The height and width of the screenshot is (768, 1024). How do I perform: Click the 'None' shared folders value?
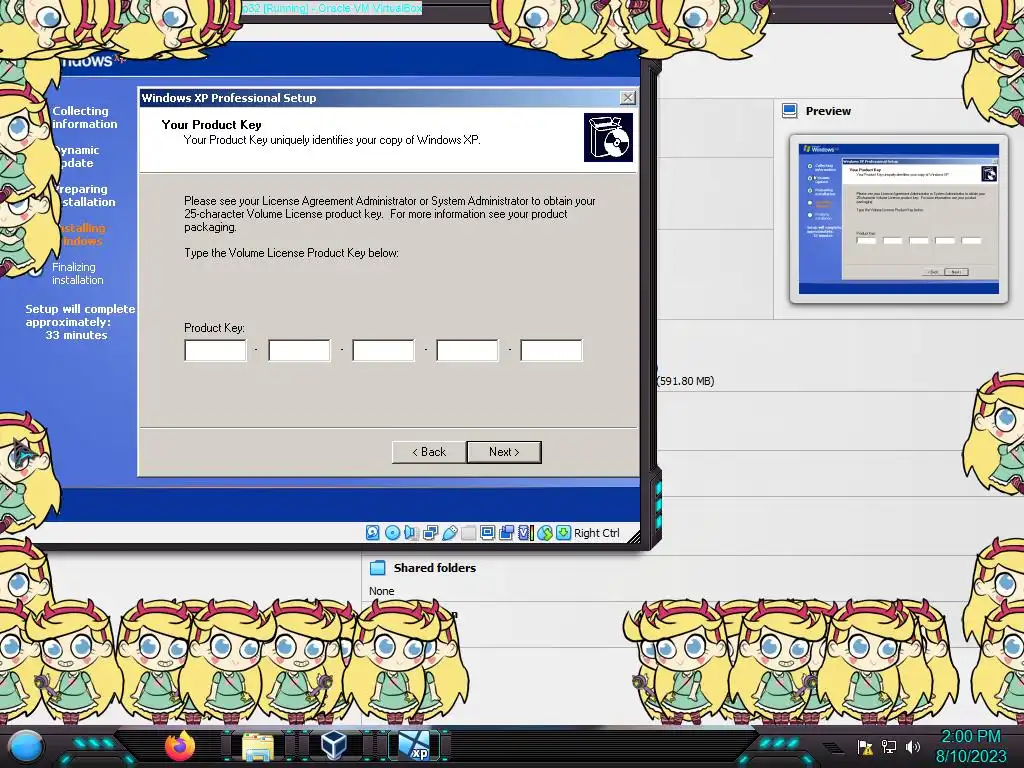(381, 591)
